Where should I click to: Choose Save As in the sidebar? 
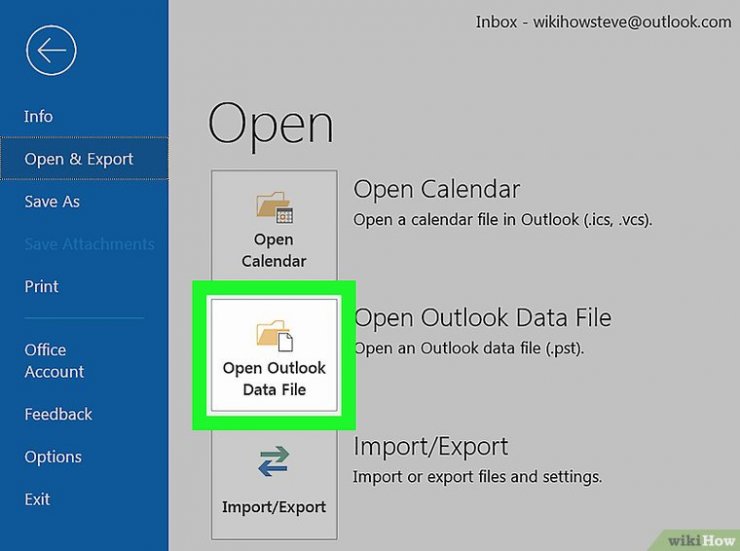[x=52, y=201]
